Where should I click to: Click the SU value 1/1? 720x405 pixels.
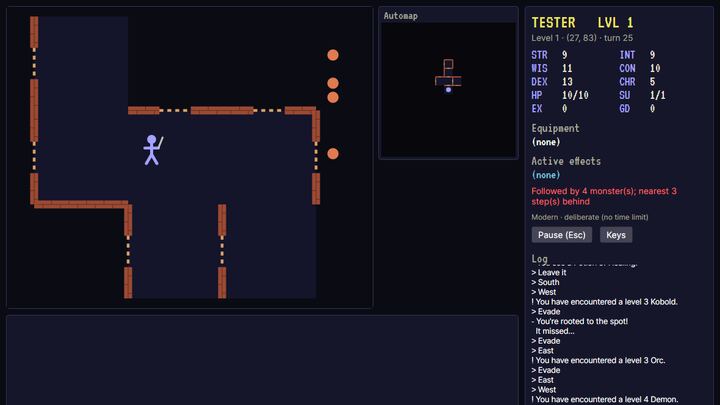pos(658,95)
